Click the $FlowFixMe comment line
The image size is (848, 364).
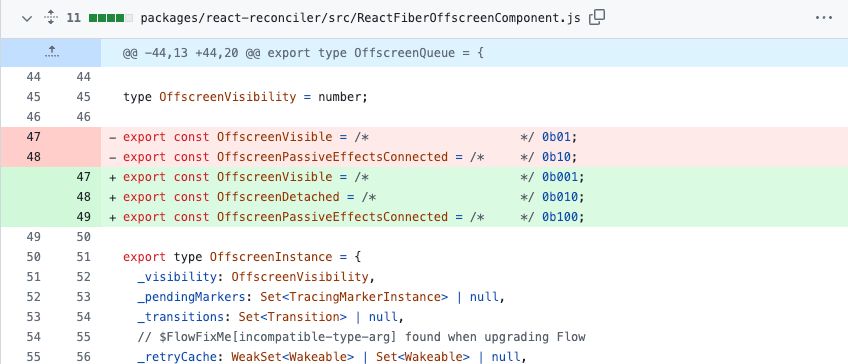click(x=474, y=337)
